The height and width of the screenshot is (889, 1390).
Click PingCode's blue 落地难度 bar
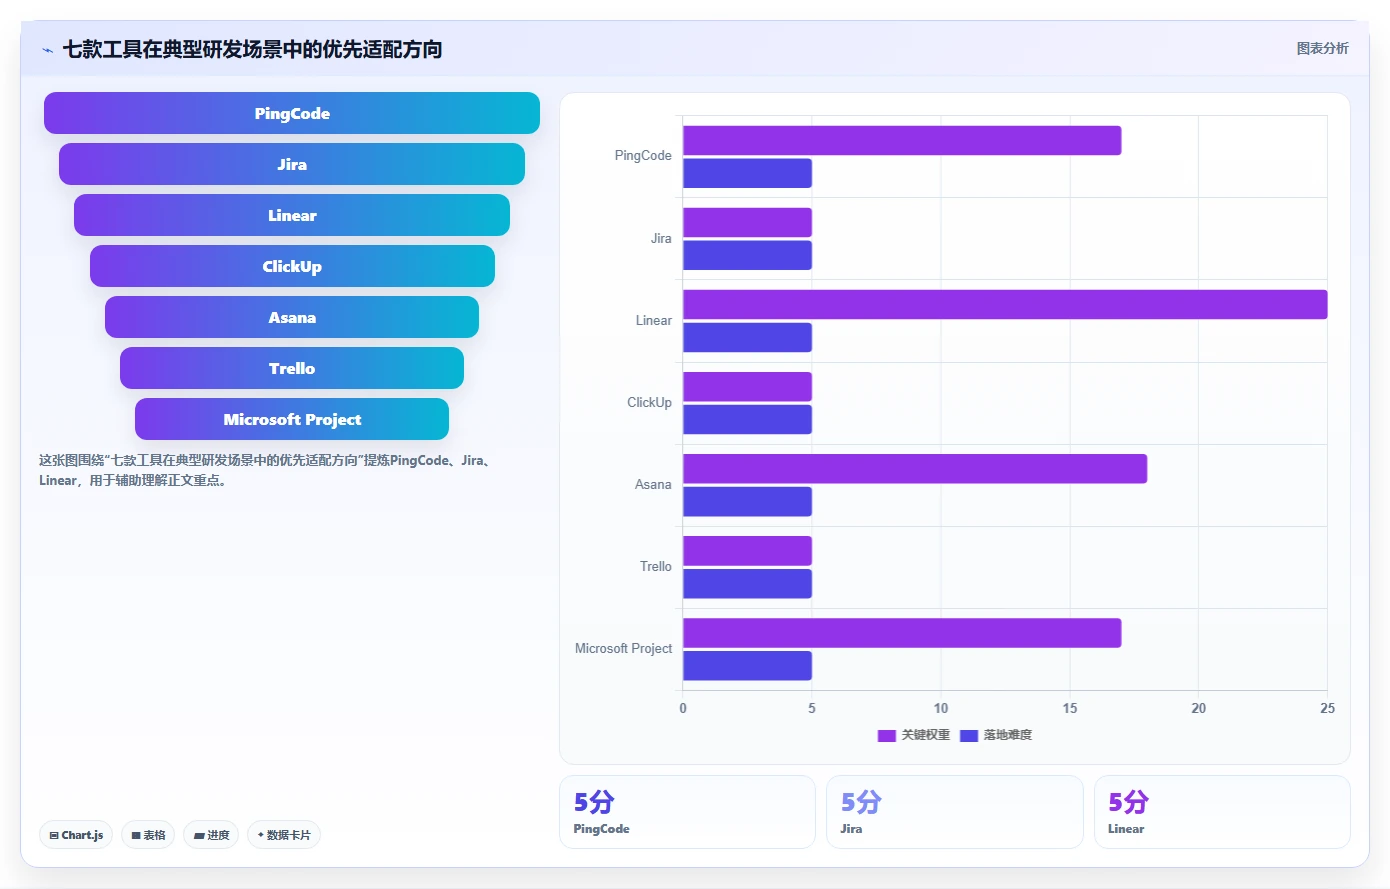pos(747,173)
